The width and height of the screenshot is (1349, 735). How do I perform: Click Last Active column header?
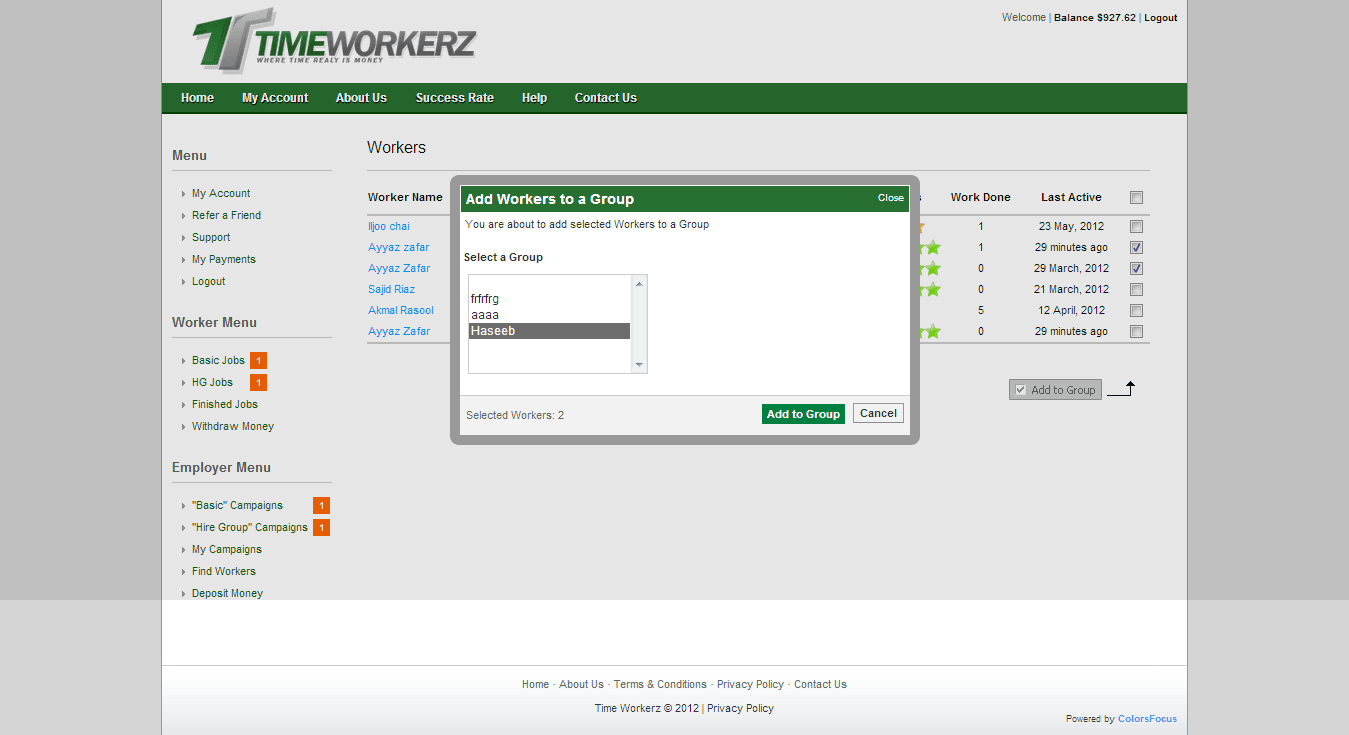pyautogui.click(x=1071, y=198)
